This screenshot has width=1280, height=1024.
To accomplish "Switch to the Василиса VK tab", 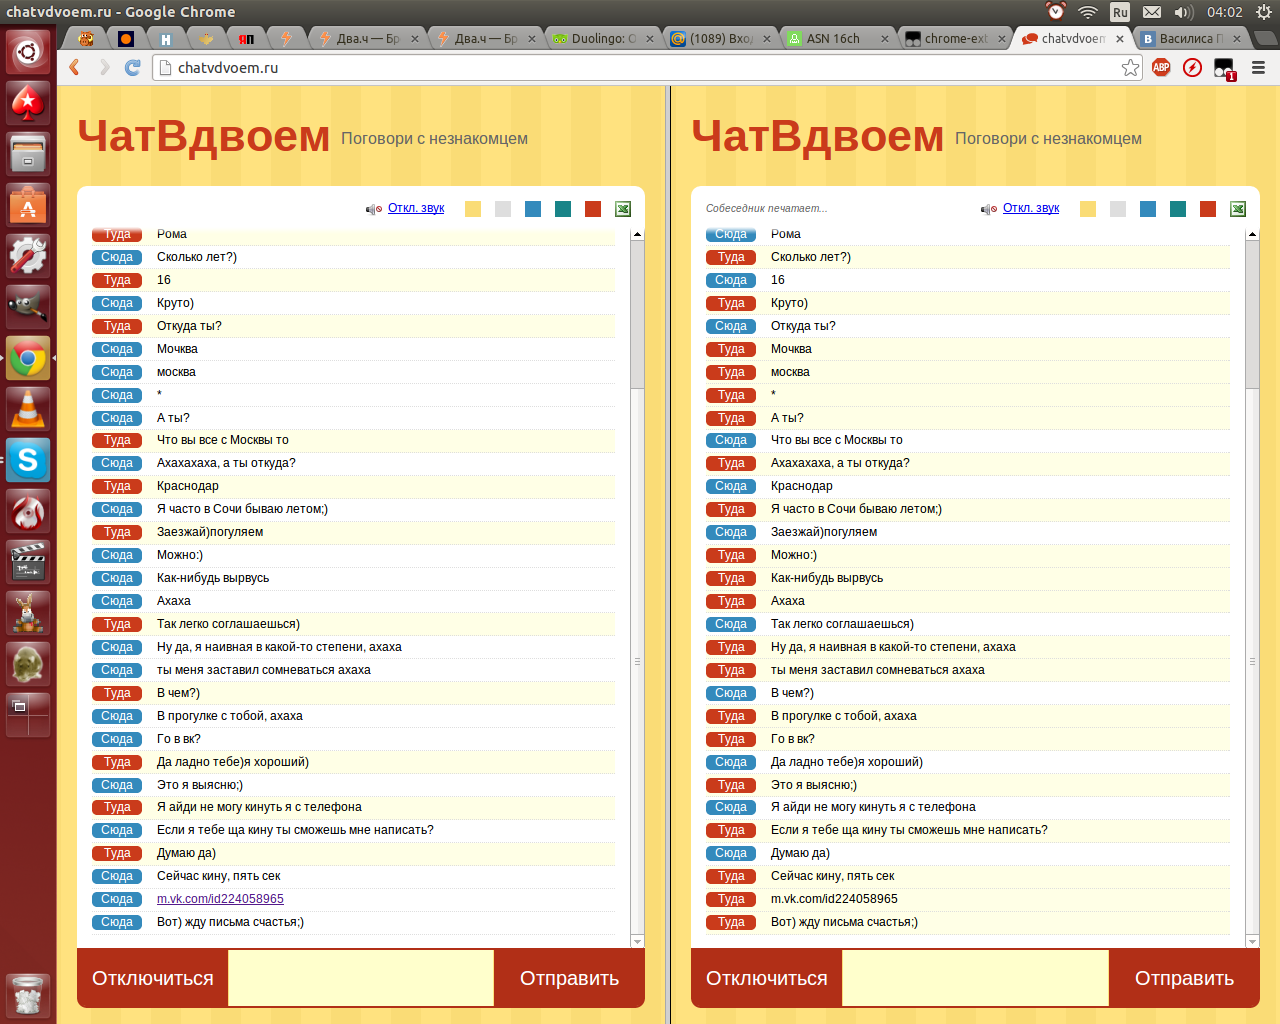I will tap(1191, 38).
